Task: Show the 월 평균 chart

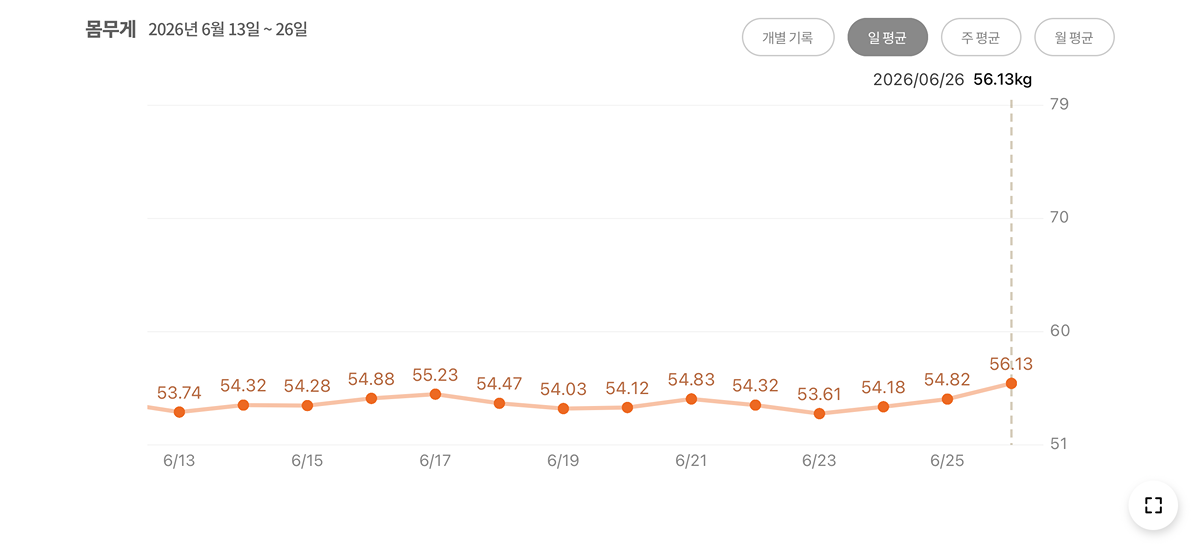Action: pos(1074,37)
